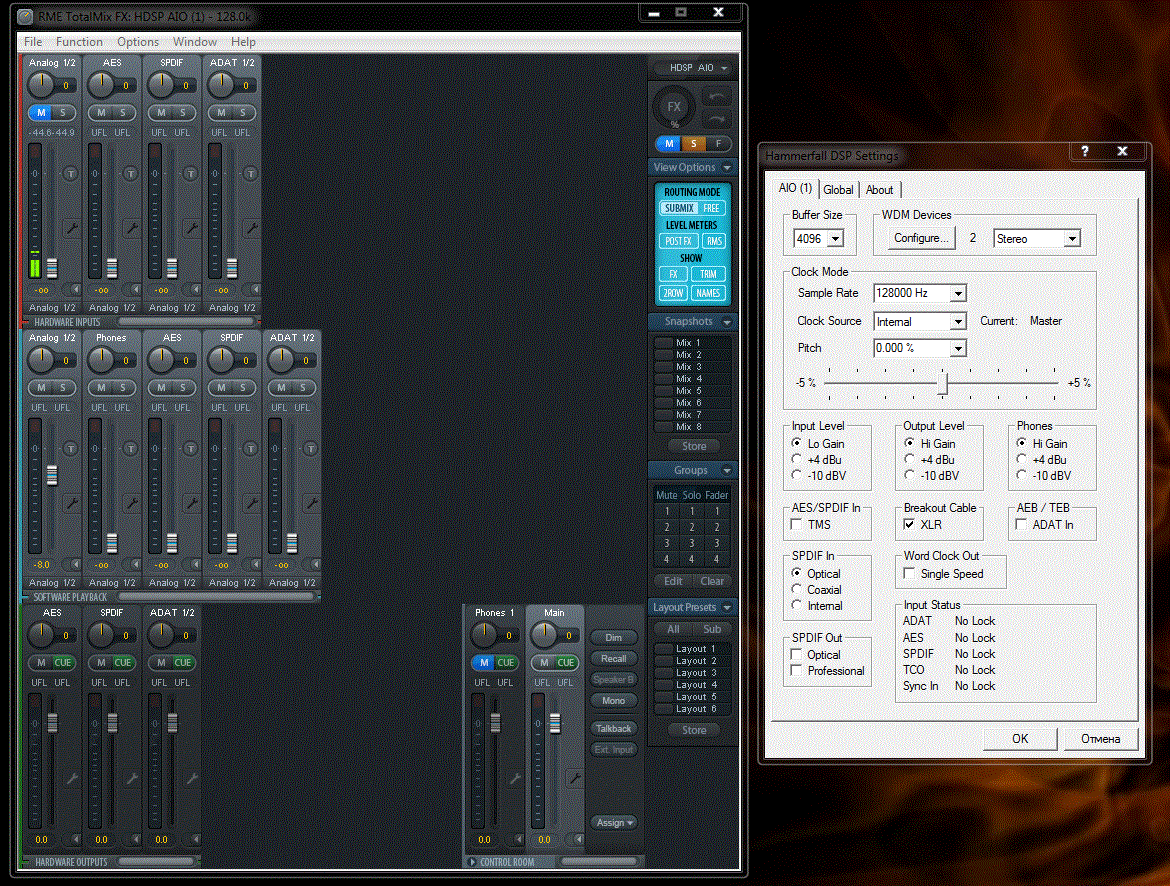Screen dimensions: 1170x886
Task: Open the Options menu in TotalMix
Action: point(138,42)
